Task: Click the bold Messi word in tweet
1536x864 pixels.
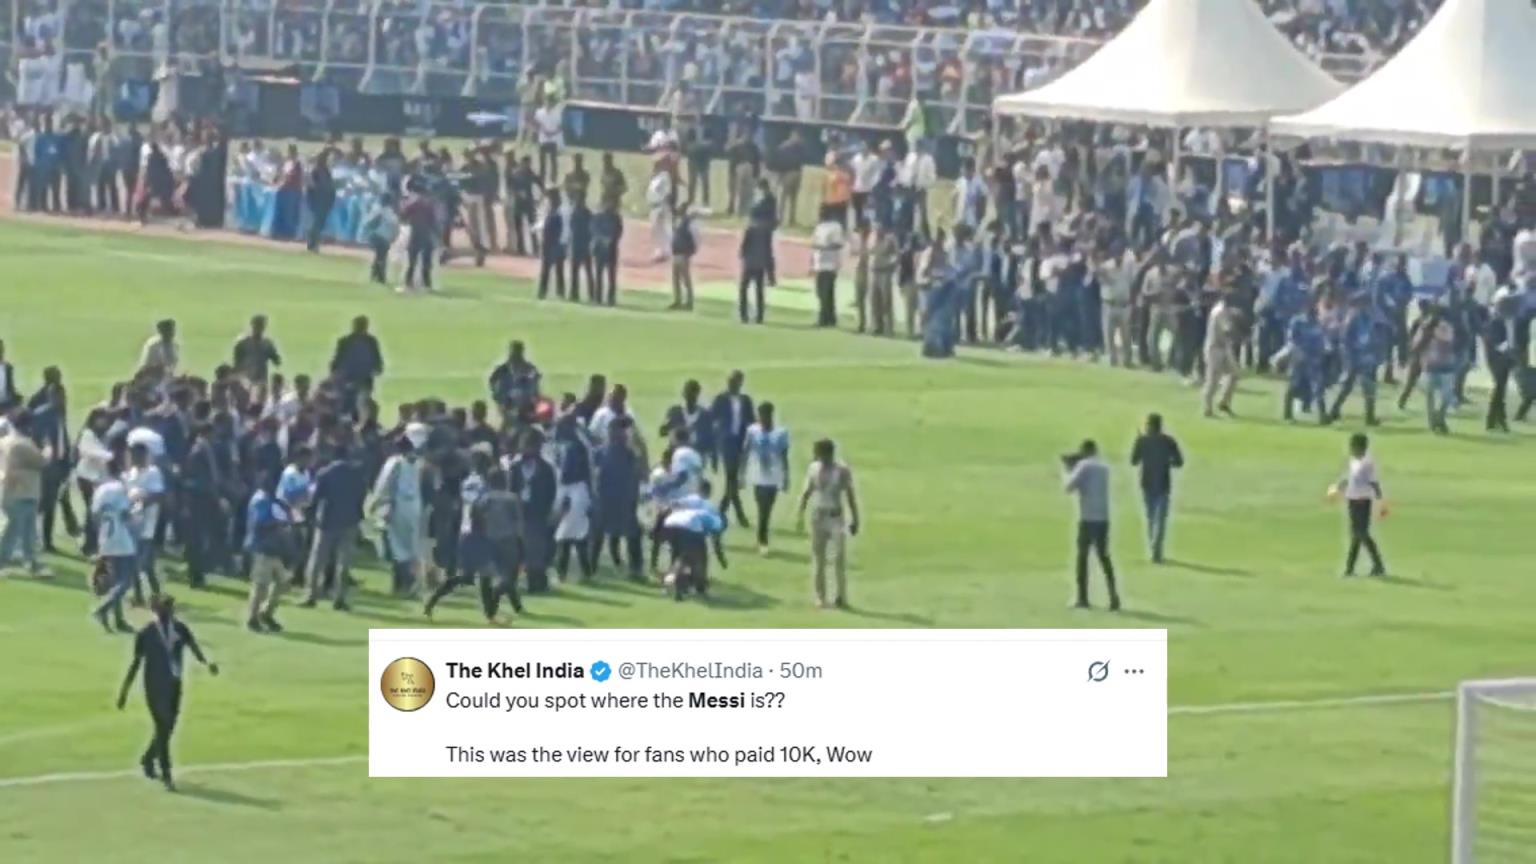Action: [x=716, y=701]
